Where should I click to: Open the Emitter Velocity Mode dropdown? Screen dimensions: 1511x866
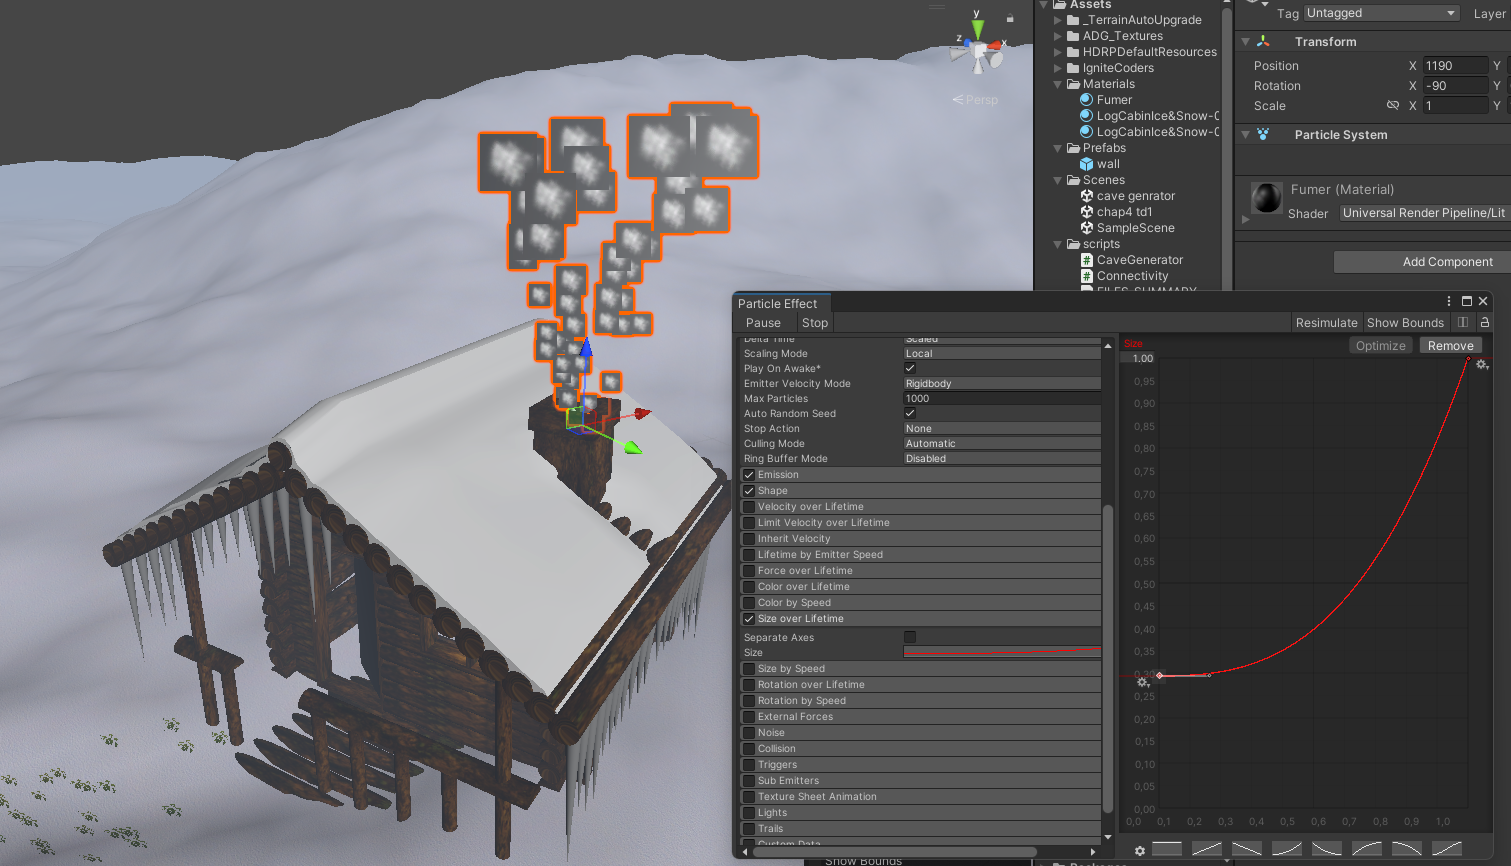click(1001, 383)
